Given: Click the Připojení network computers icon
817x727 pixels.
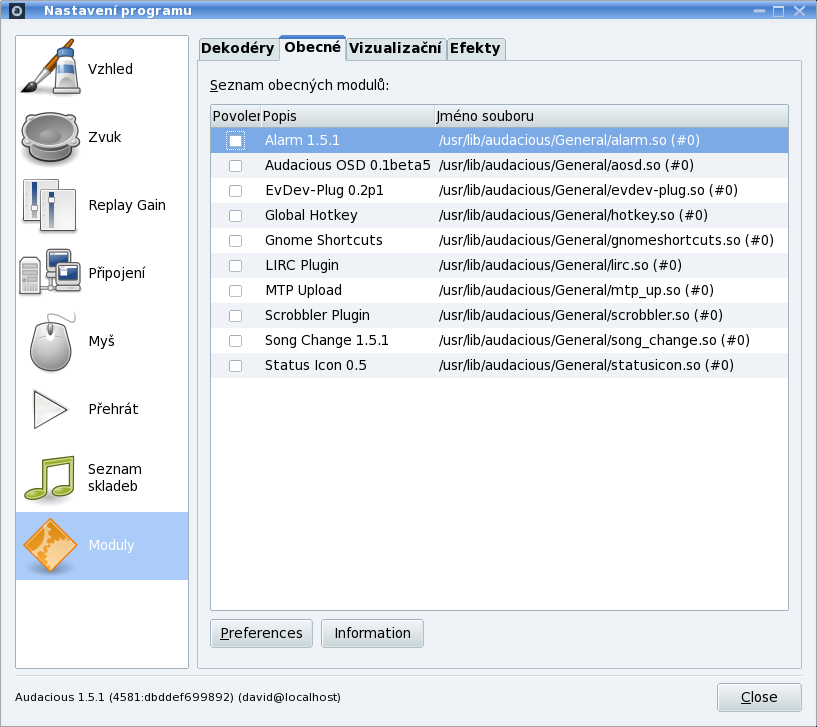Looking at the screenshot, I should (x=50, y=273).
